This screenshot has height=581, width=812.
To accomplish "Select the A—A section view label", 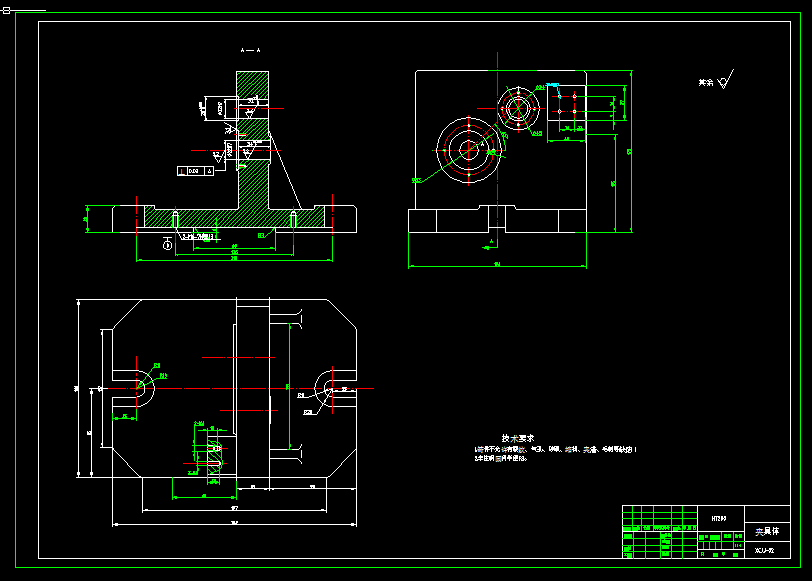I will (x=251, y=50).
